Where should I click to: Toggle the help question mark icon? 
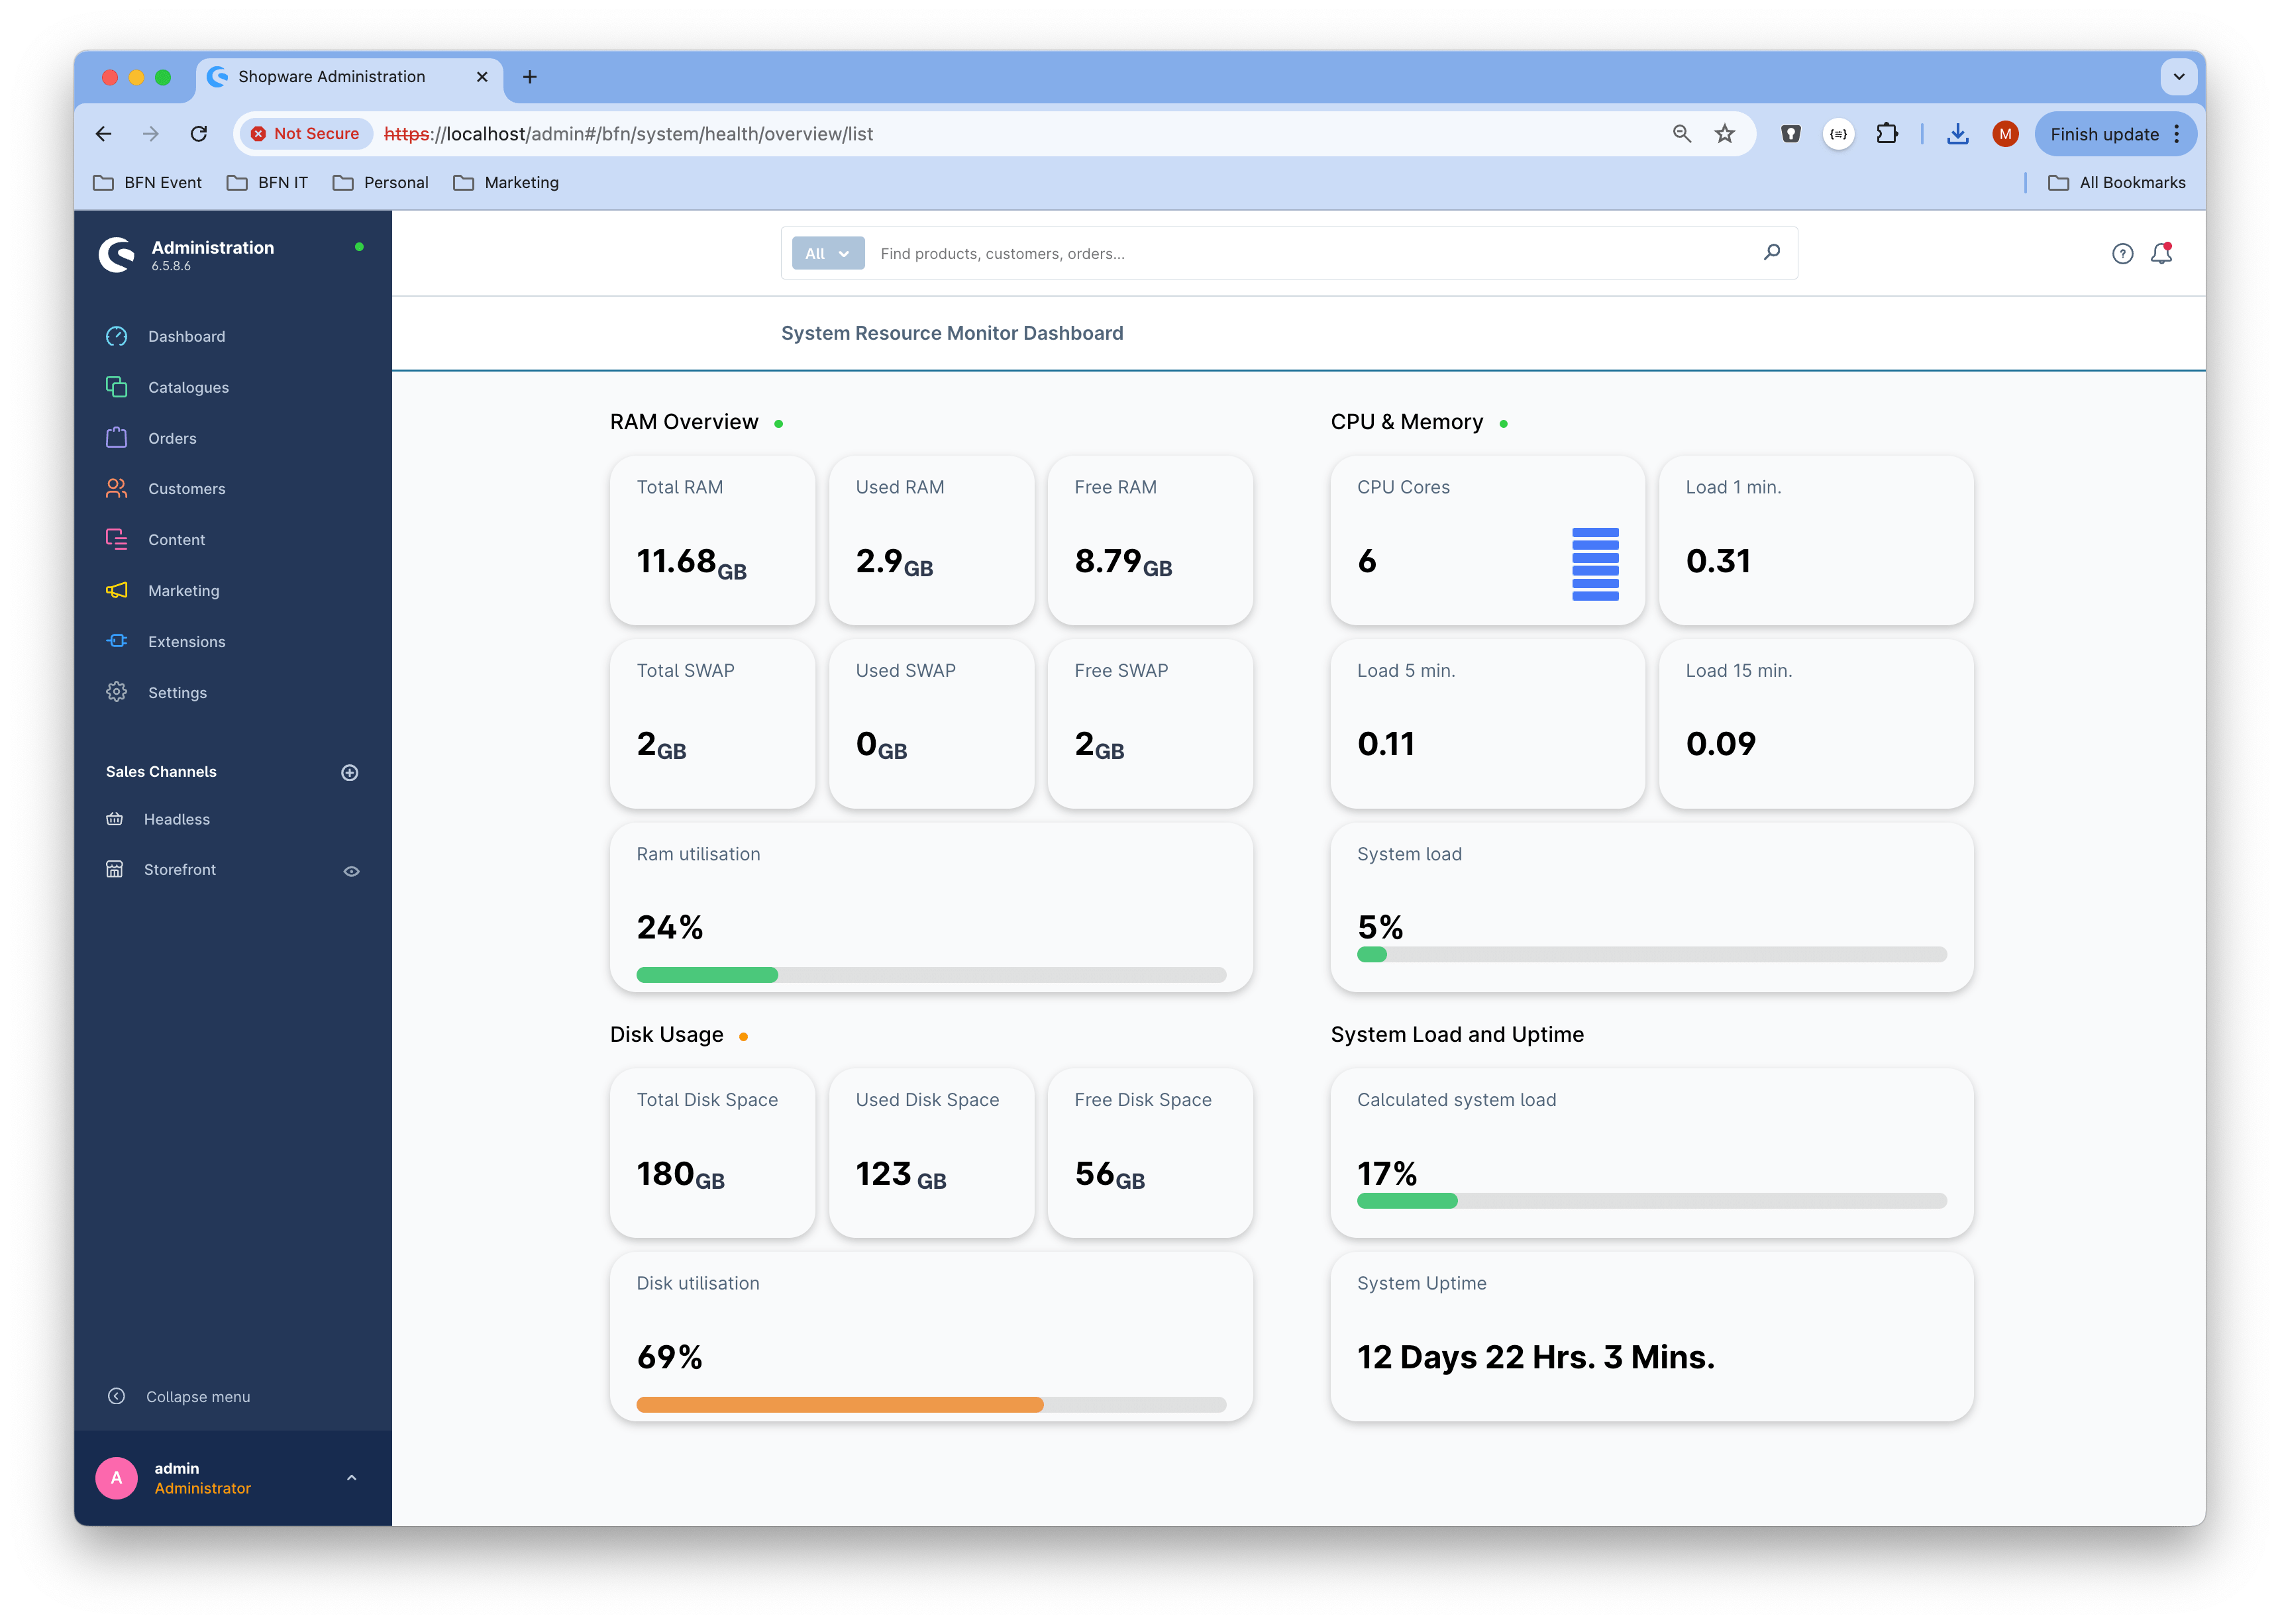point(2122,253)
